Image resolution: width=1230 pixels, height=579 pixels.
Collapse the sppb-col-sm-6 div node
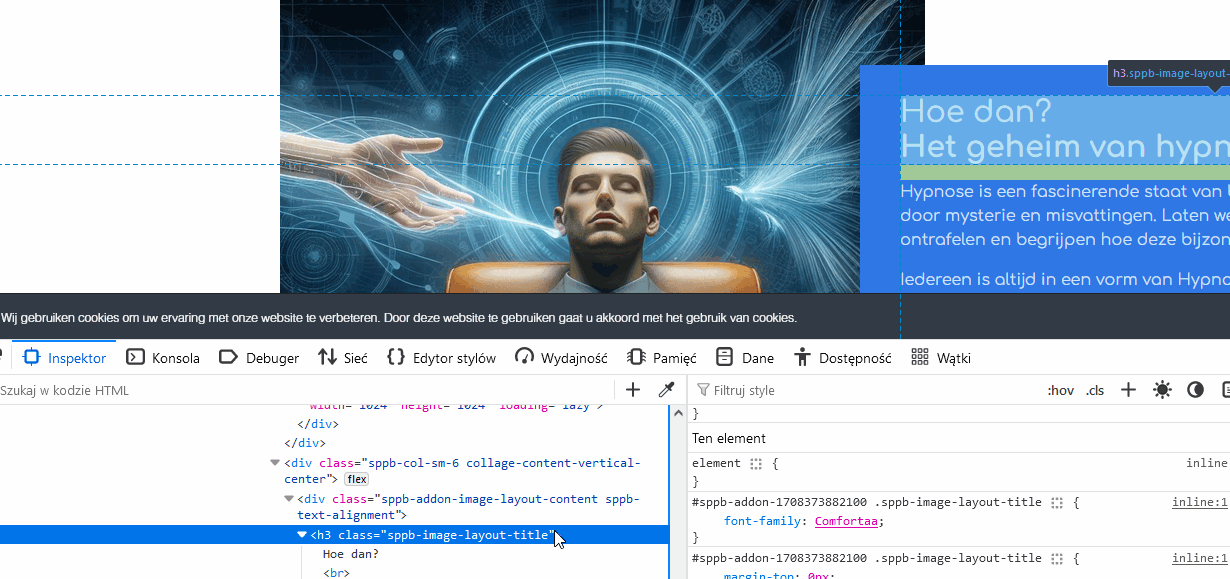point(275,463)
